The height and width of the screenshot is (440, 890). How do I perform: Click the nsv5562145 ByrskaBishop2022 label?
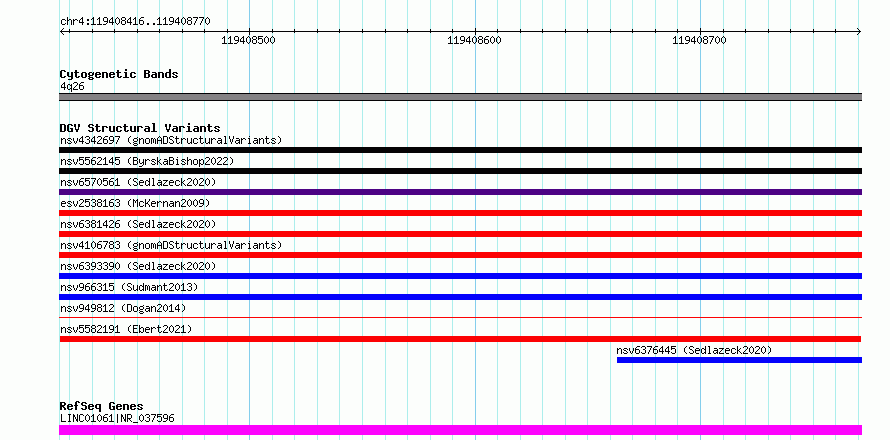(147, 161)
